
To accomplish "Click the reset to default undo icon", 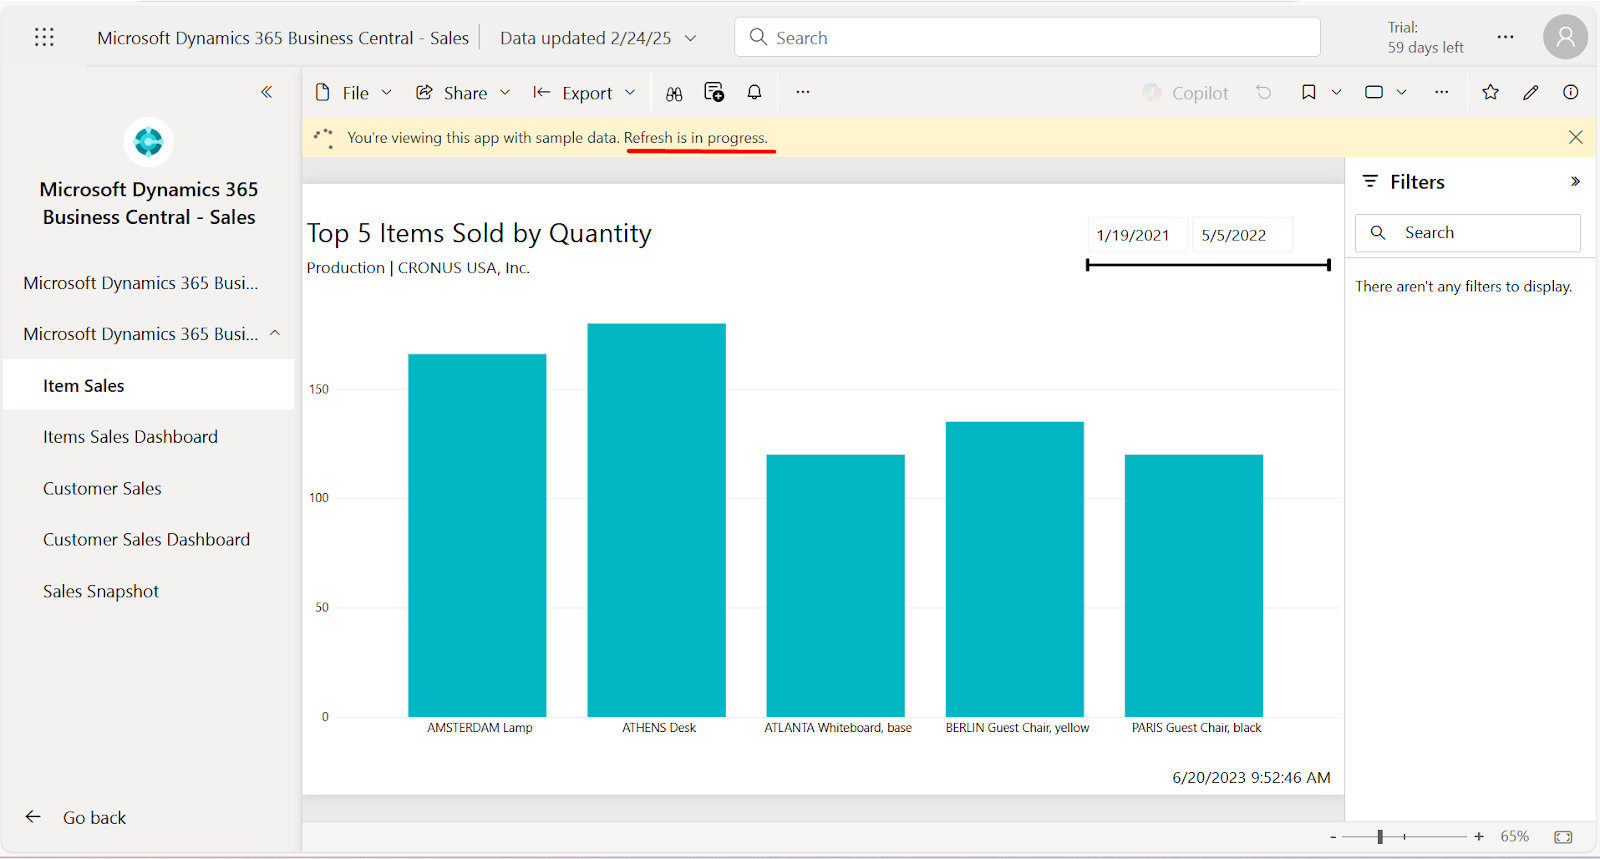I will (1264, 92).
